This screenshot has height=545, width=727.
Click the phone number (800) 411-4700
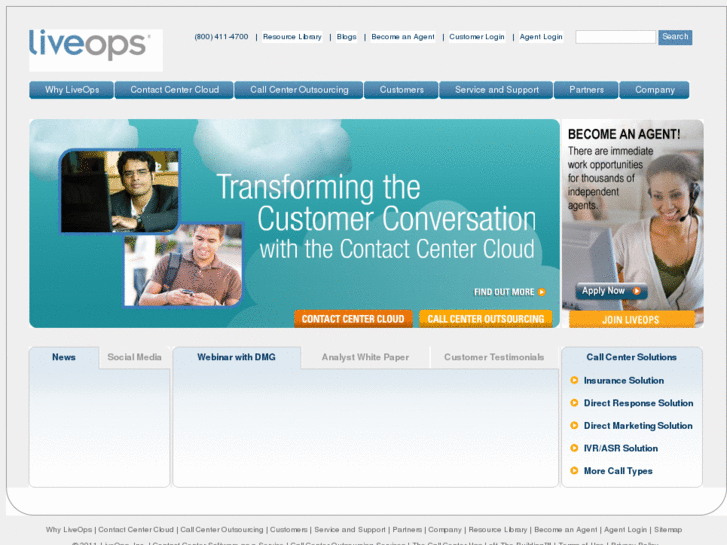[221, 37]
